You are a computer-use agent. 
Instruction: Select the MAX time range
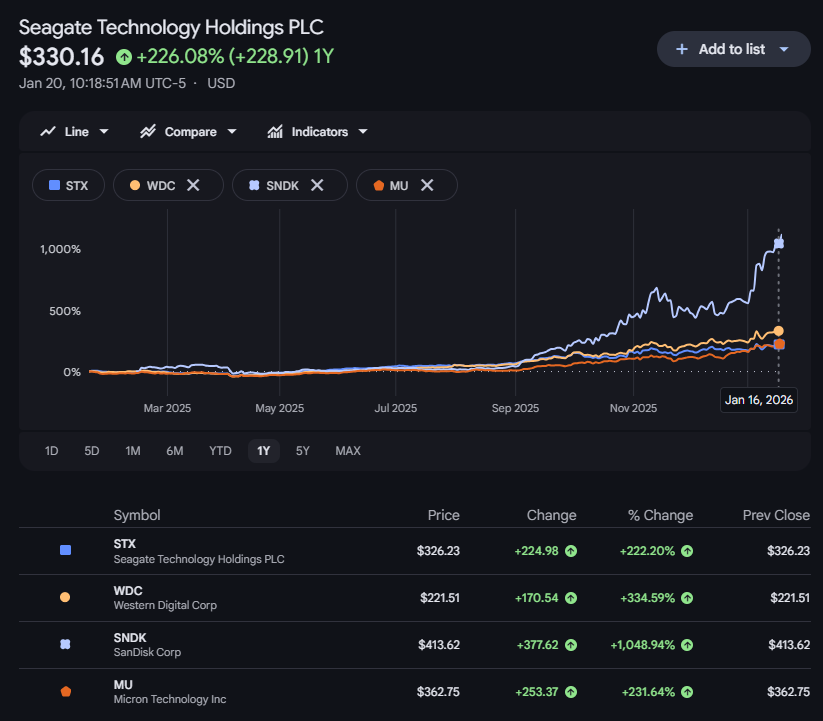tap(348, 451)
